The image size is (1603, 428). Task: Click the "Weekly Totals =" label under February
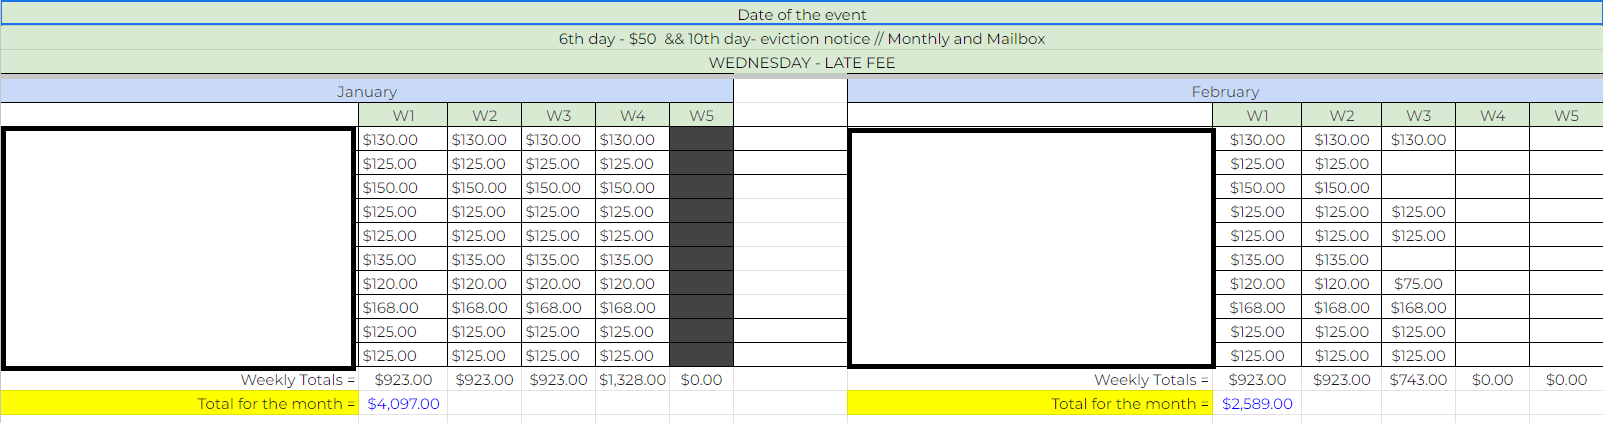(x=1151, y=379)
